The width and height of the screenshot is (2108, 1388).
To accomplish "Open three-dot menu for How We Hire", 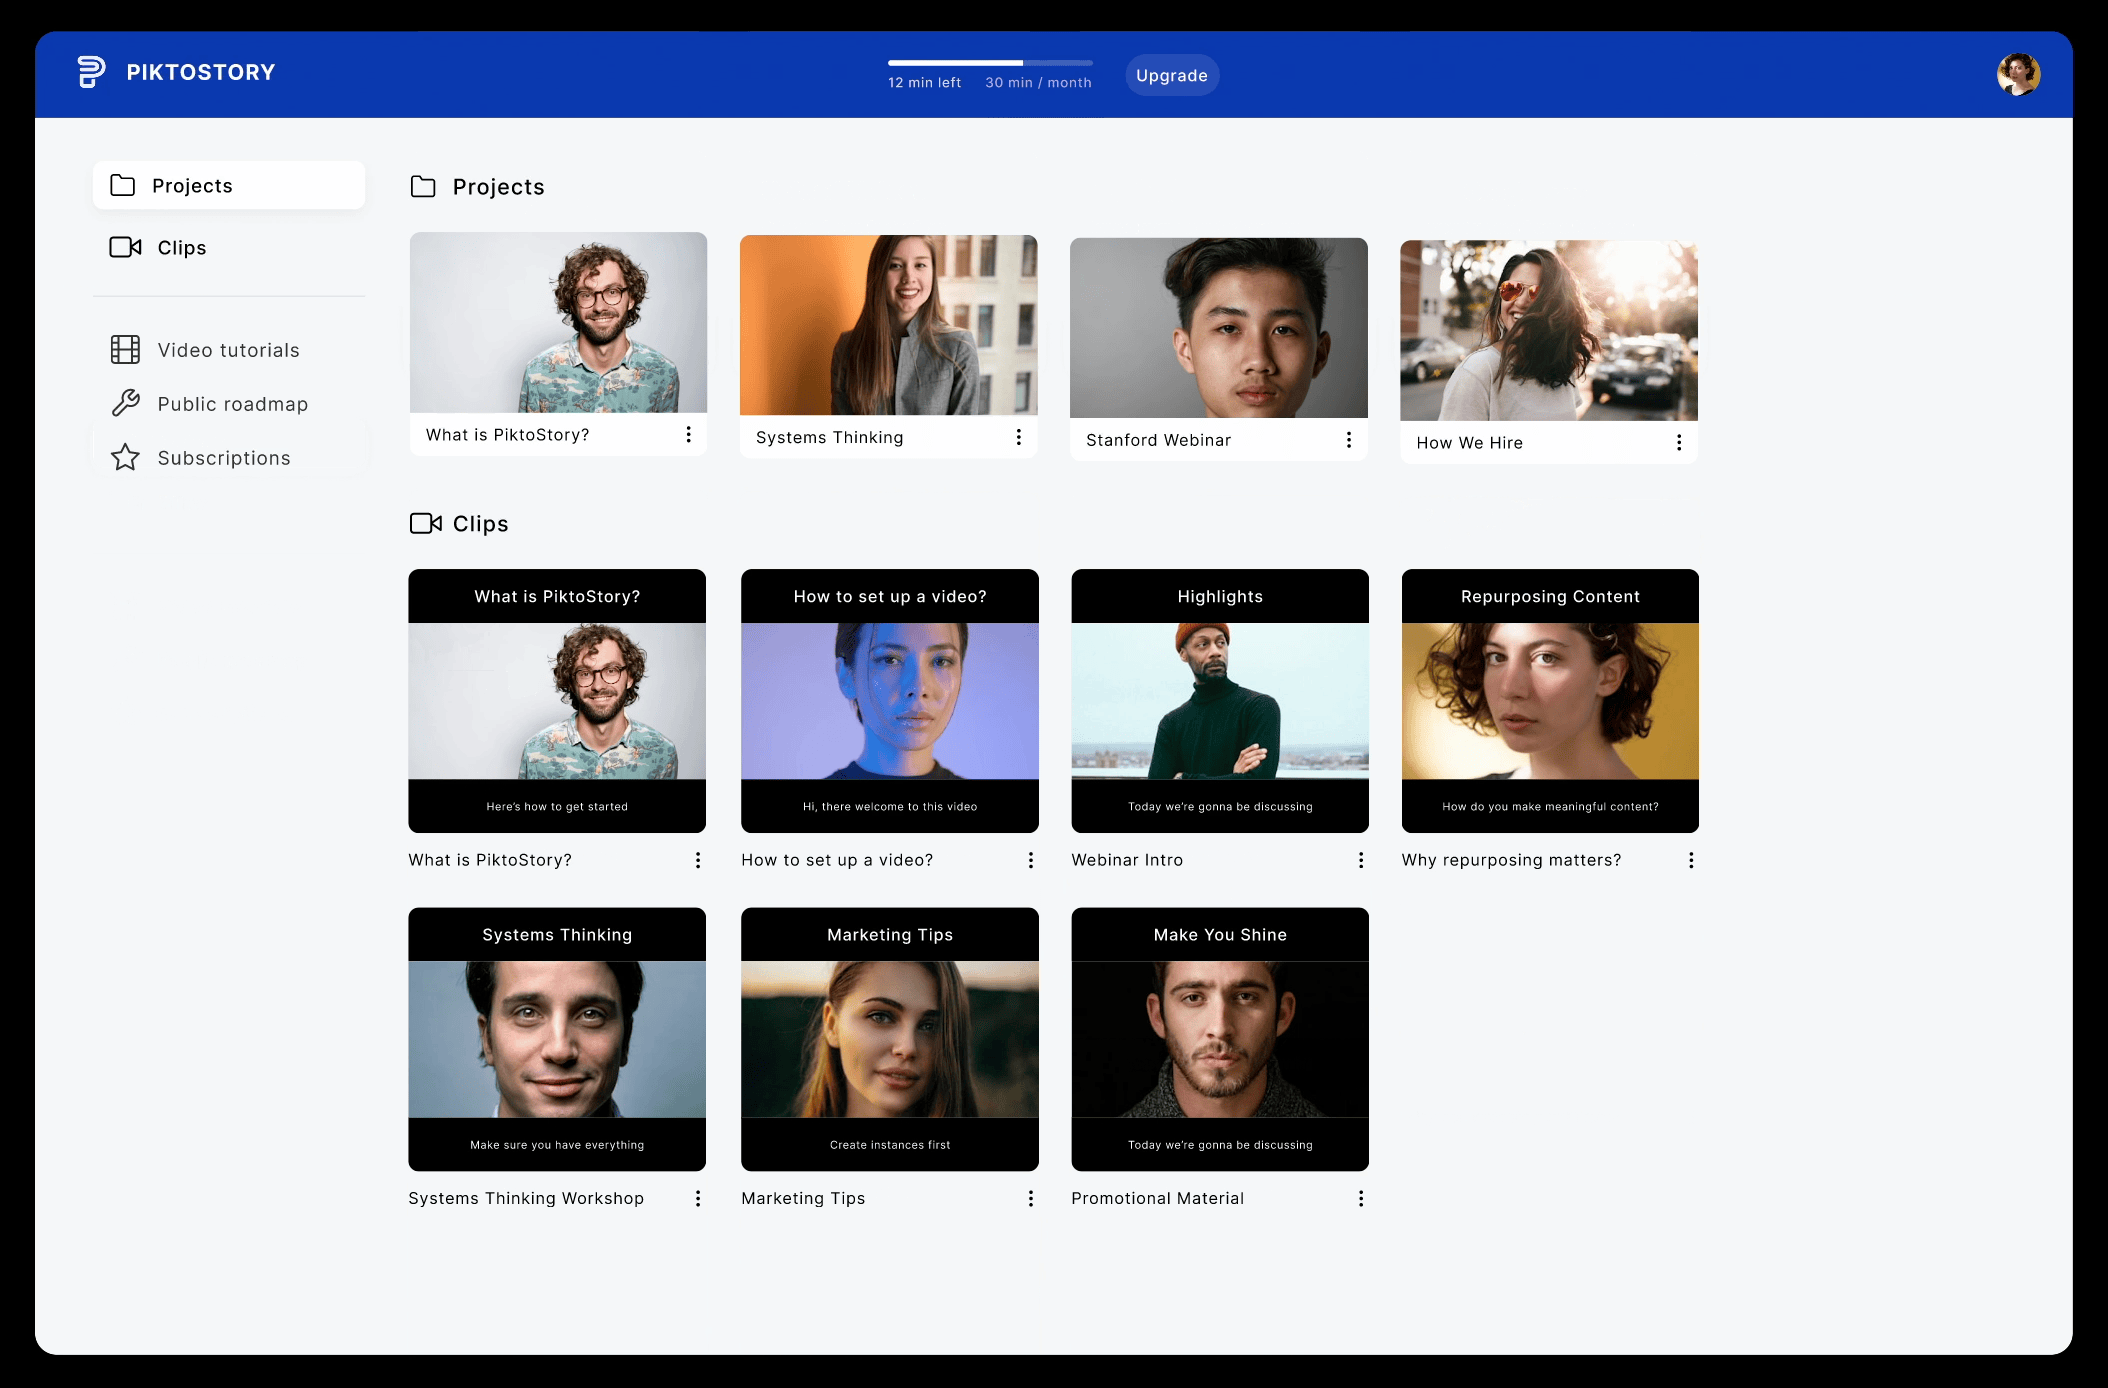I will pyautogui.click(x=1678, y=442).
